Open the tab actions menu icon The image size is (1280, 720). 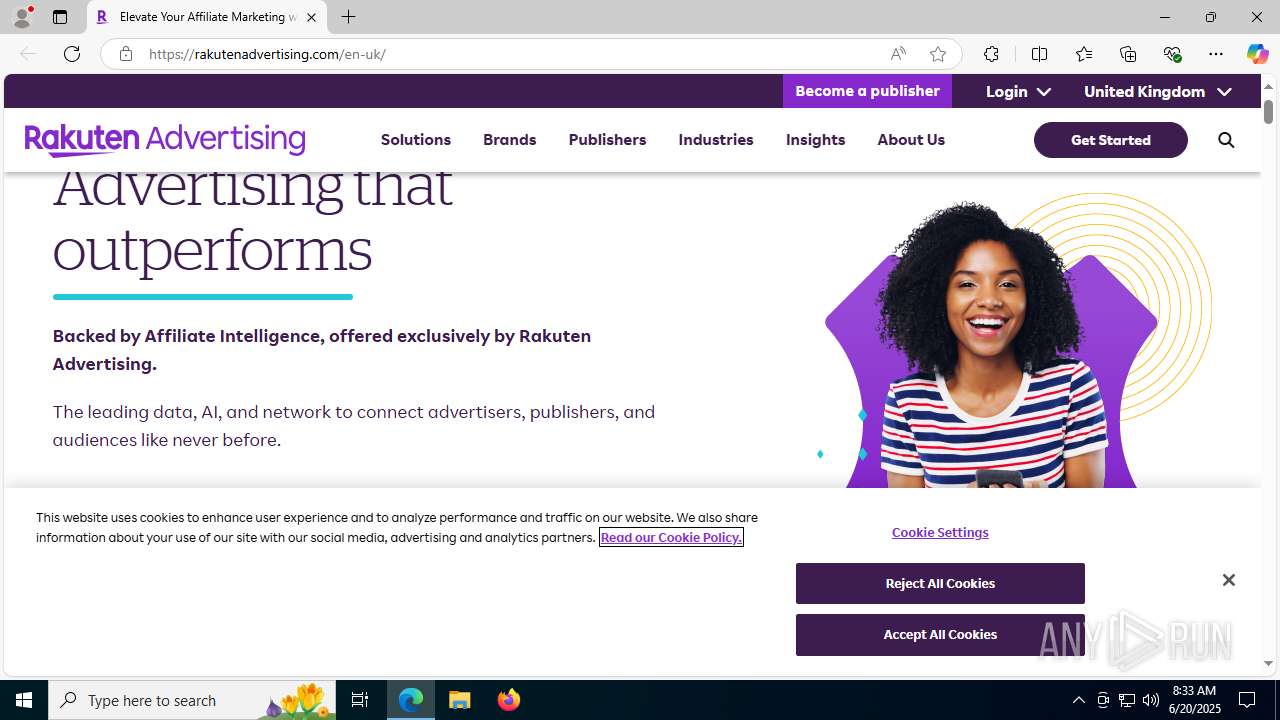click(x=60, y=17)
